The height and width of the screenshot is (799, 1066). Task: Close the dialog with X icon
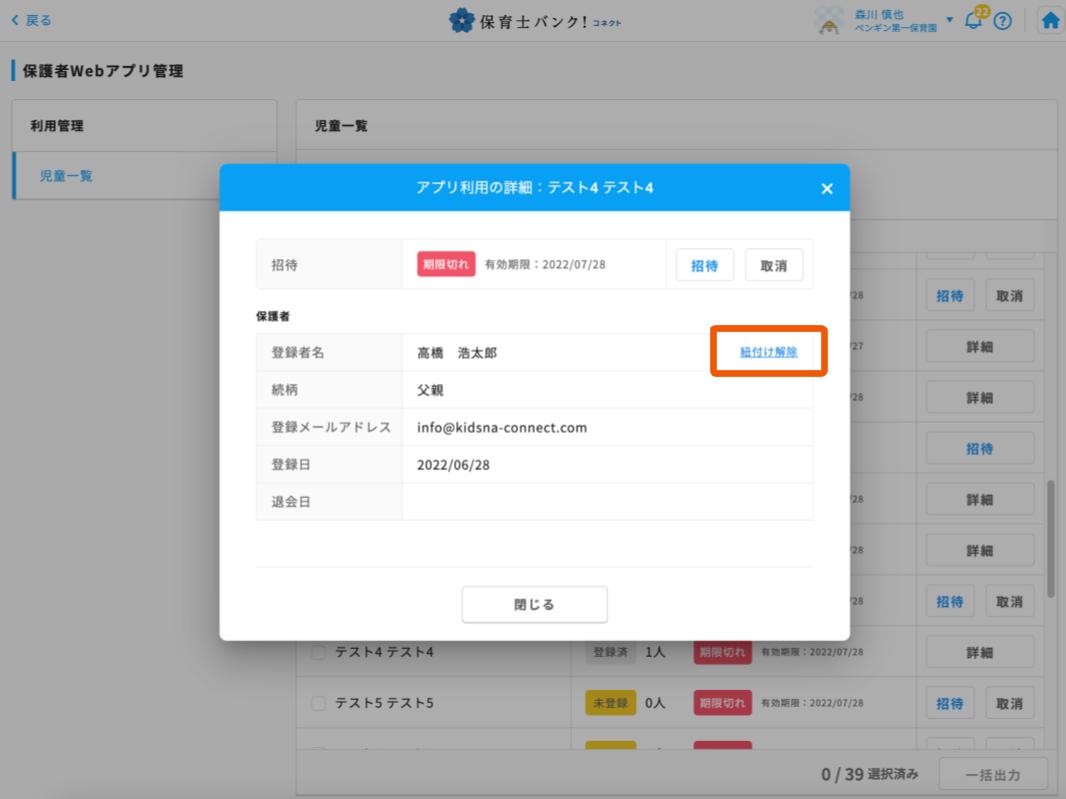click(x=826, y=188)
